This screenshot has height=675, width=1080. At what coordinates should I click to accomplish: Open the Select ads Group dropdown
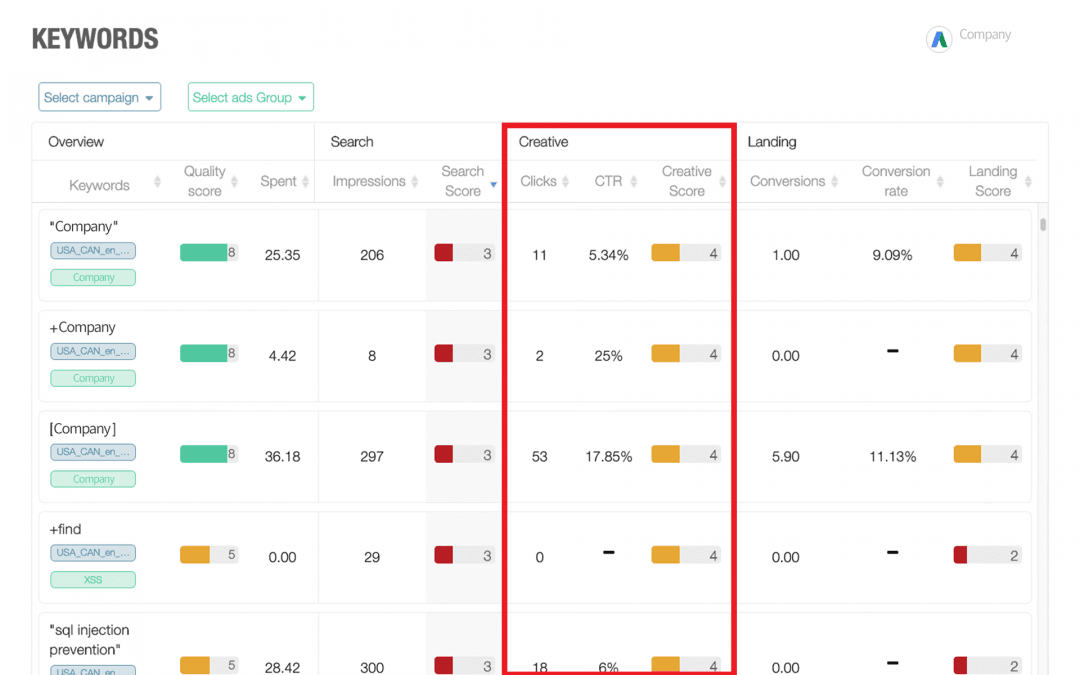coord(250,97)
